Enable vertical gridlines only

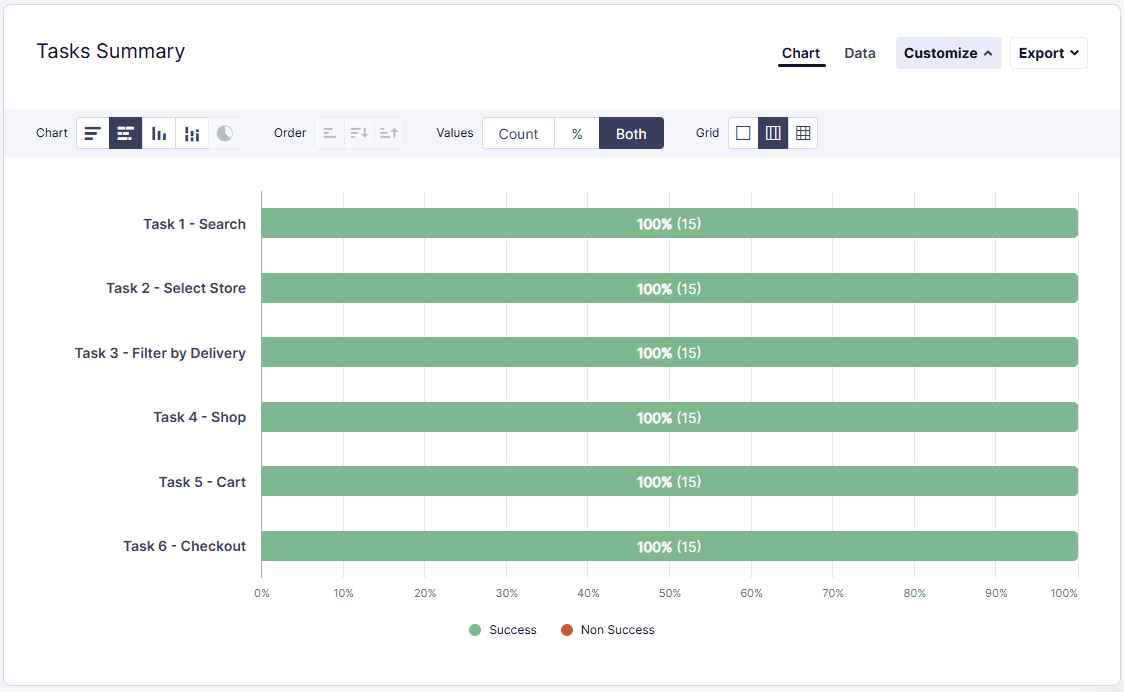coord(773,133)
